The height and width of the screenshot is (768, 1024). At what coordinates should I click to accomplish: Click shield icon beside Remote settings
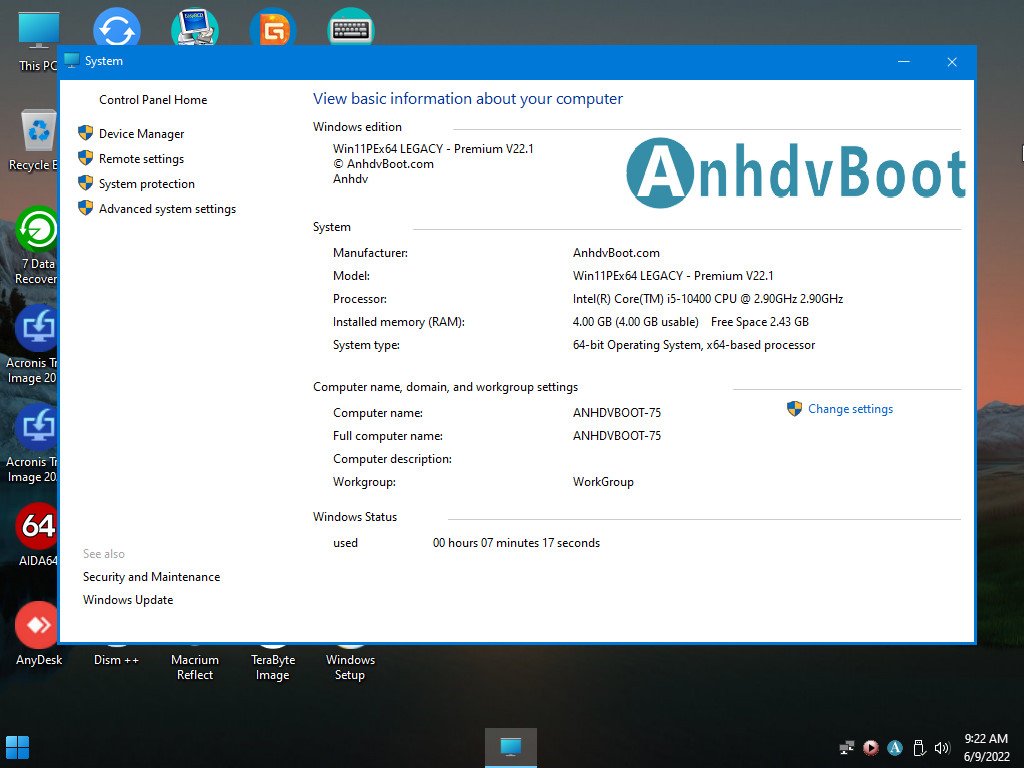point(86,158)
